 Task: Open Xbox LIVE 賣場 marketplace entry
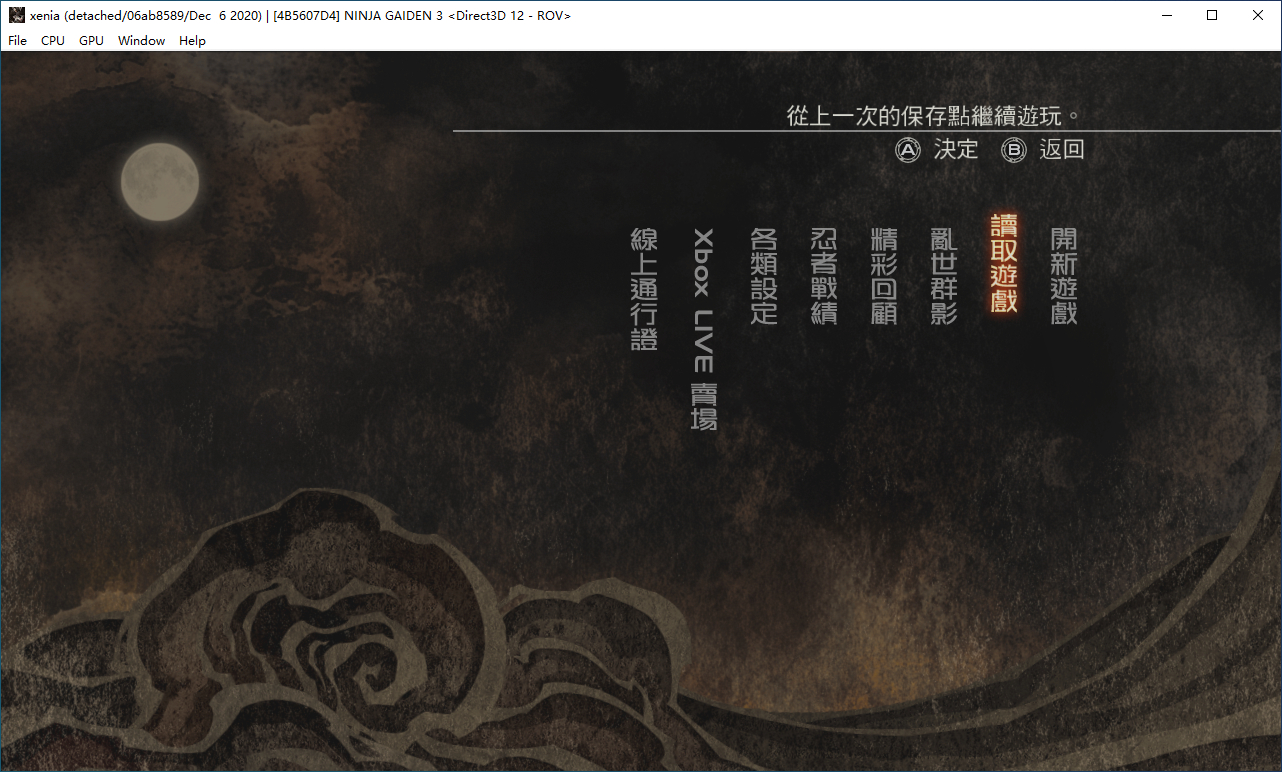(704, 329)
